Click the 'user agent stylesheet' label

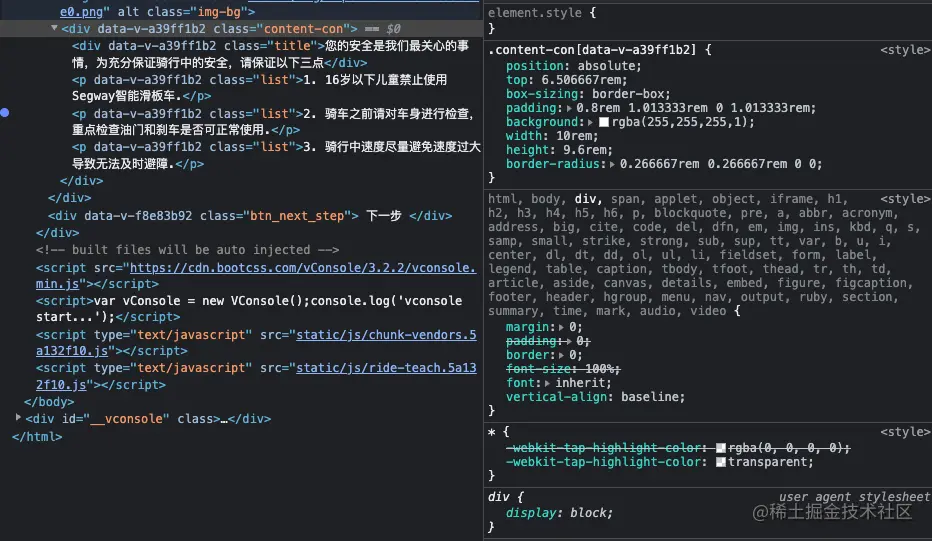(x=854, y=497)
